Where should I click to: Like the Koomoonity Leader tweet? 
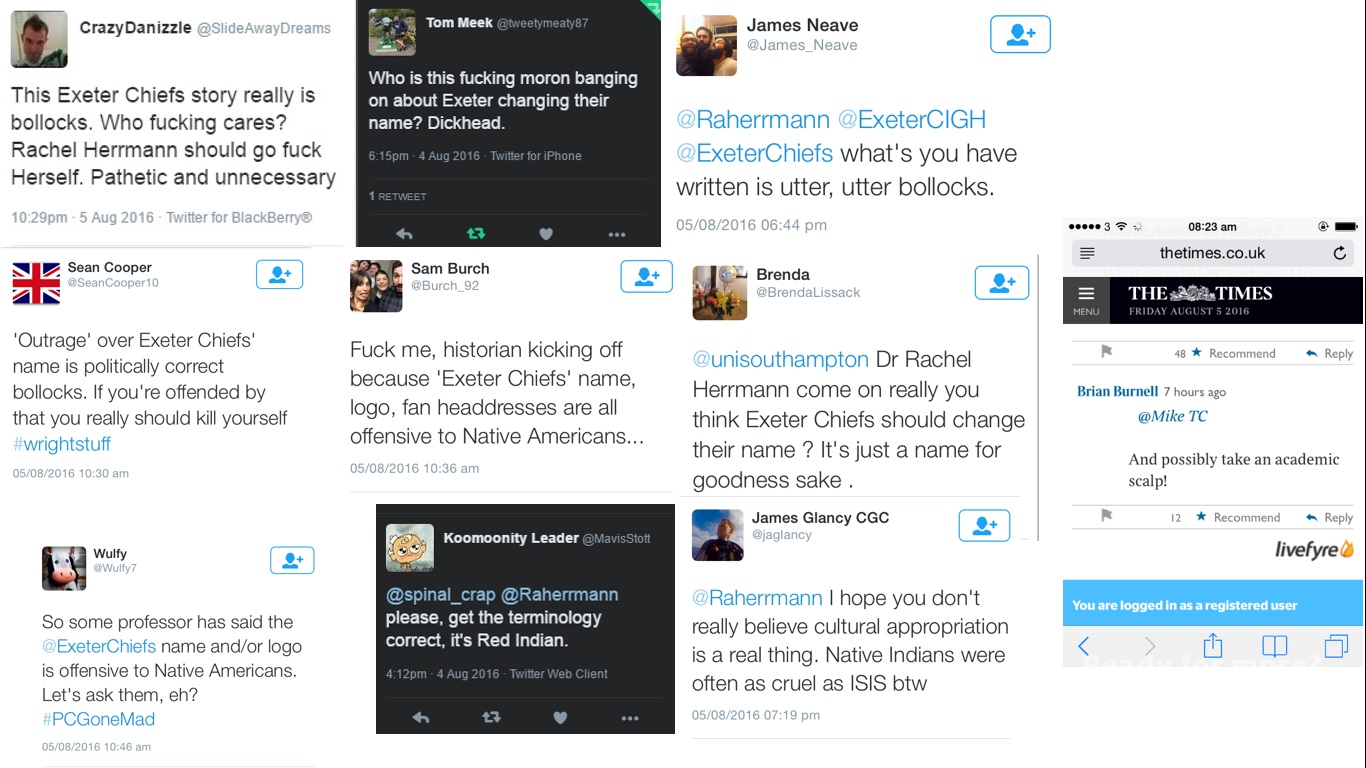[x=560, y=717]
